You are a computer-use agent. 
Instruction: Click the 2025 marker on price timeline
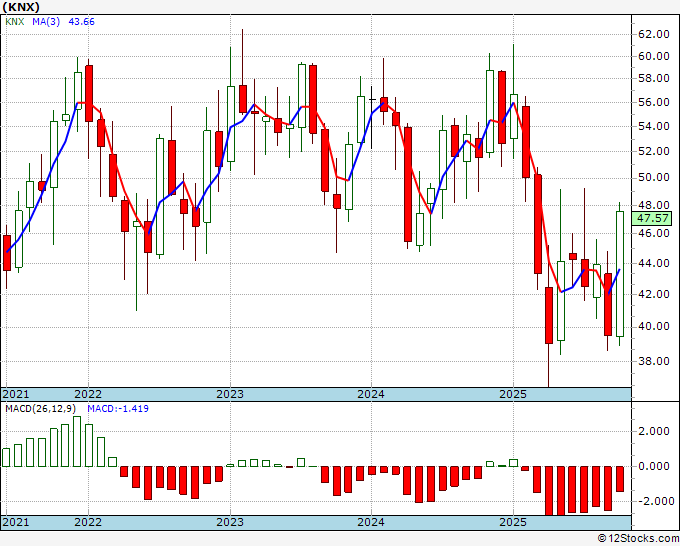click(513, 394)
